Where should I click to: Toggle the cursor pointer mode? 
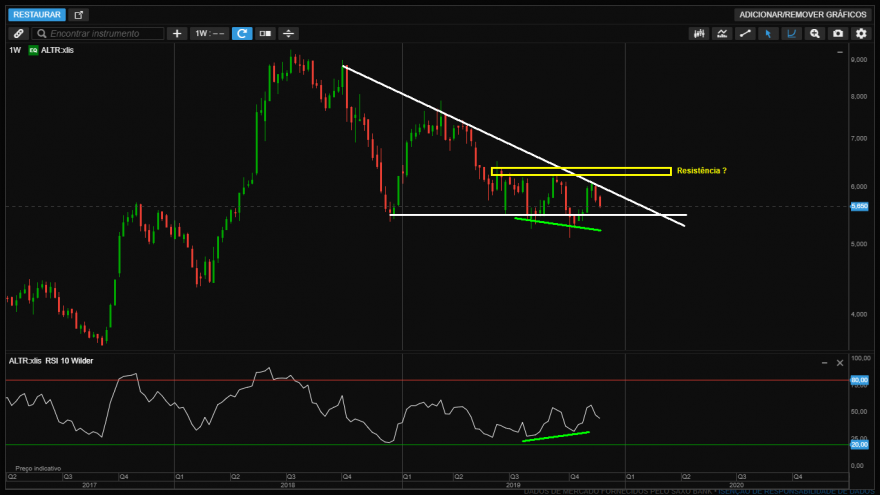[768, 34]
